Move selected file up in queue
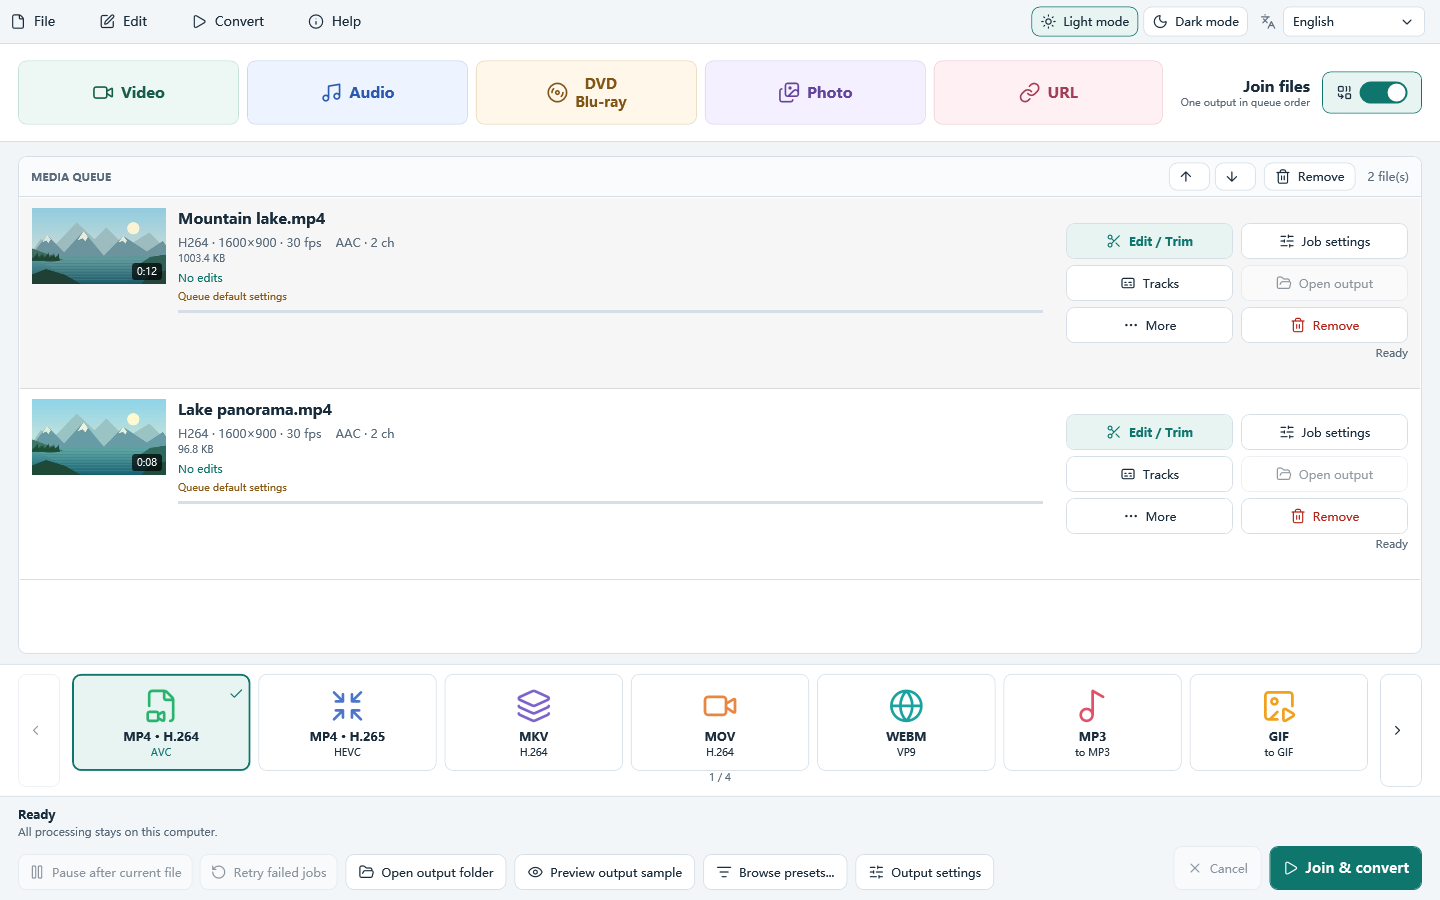The image size is (1440, 900). click(1189, 177)
